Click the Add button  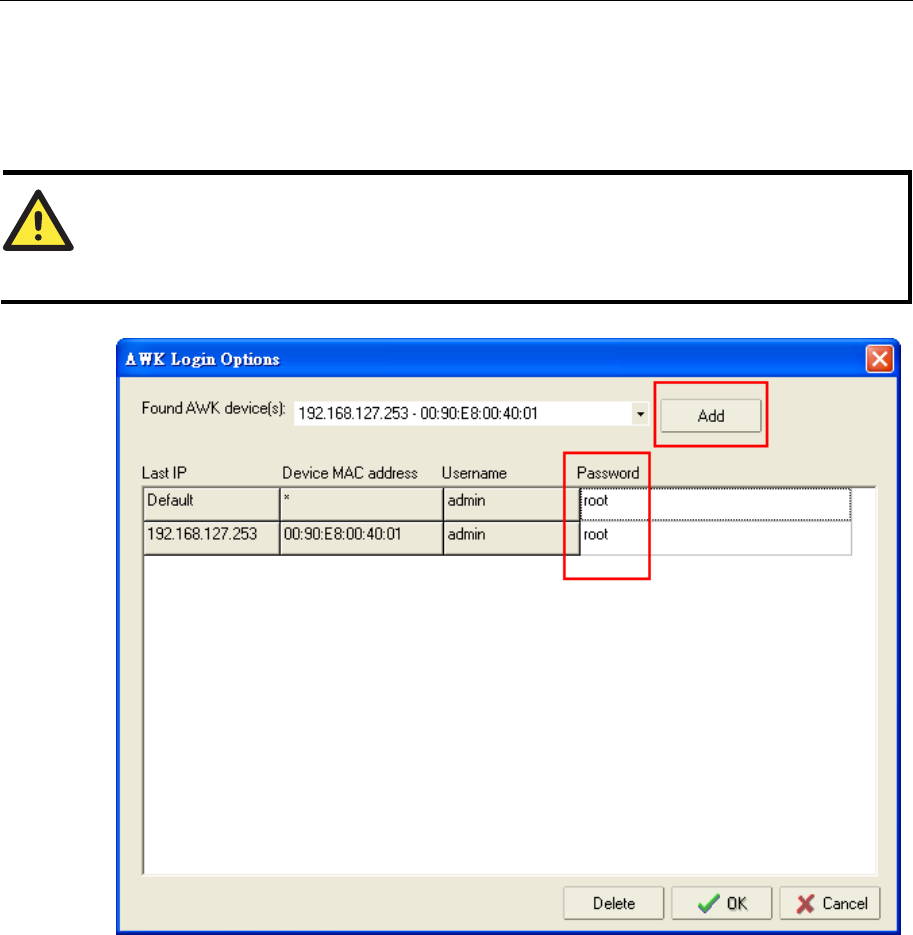[x=710, y=415]
